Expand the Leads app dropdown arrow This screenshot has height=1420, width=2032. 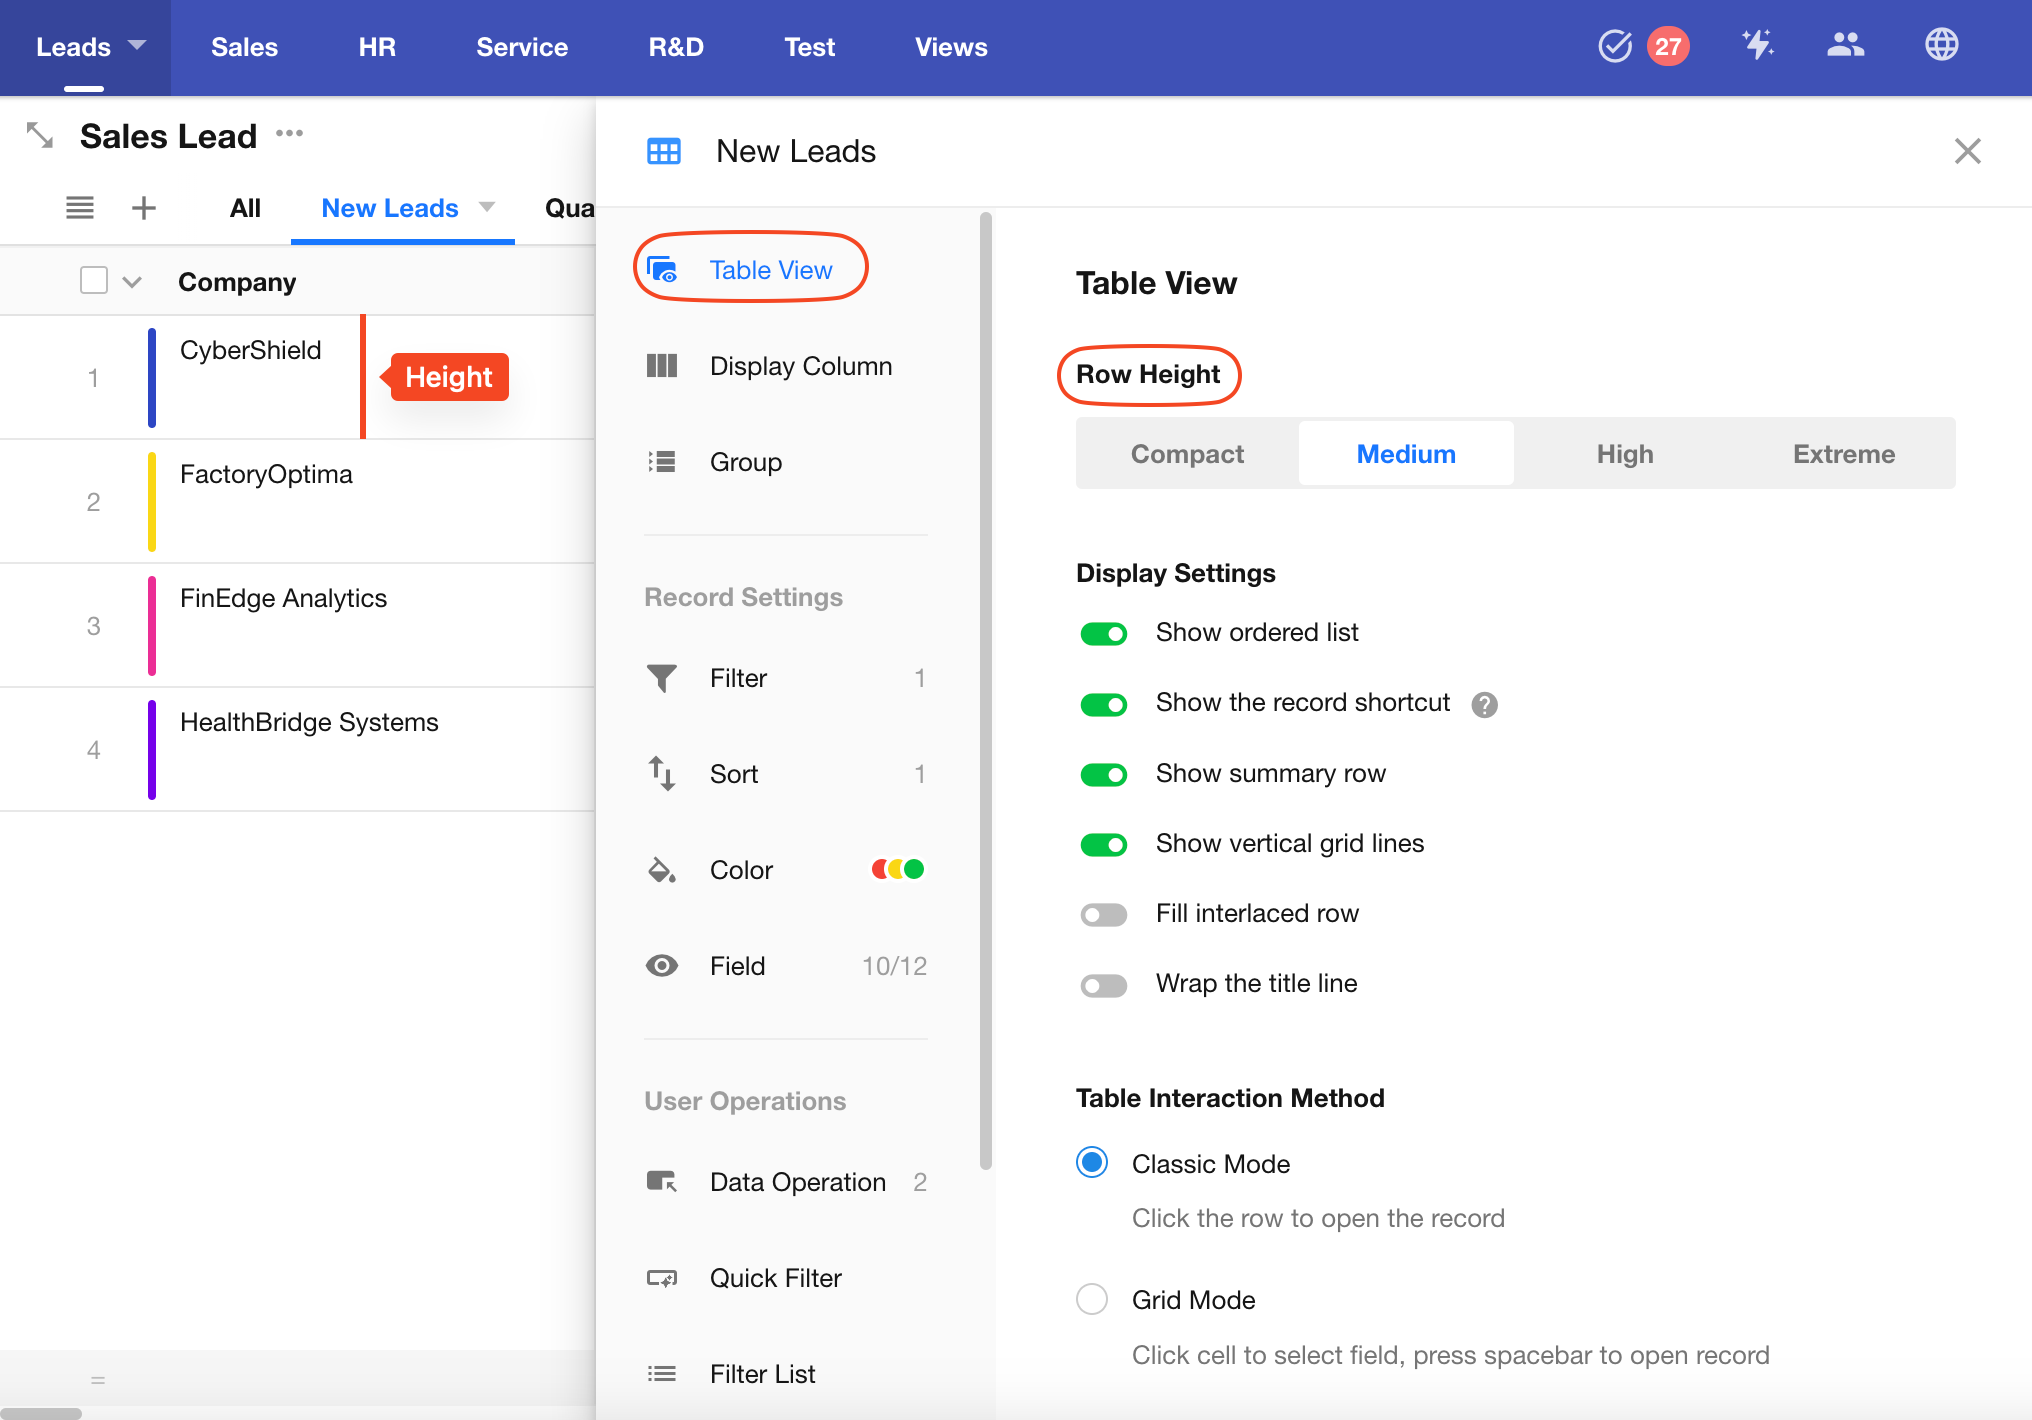pos(137,46)
